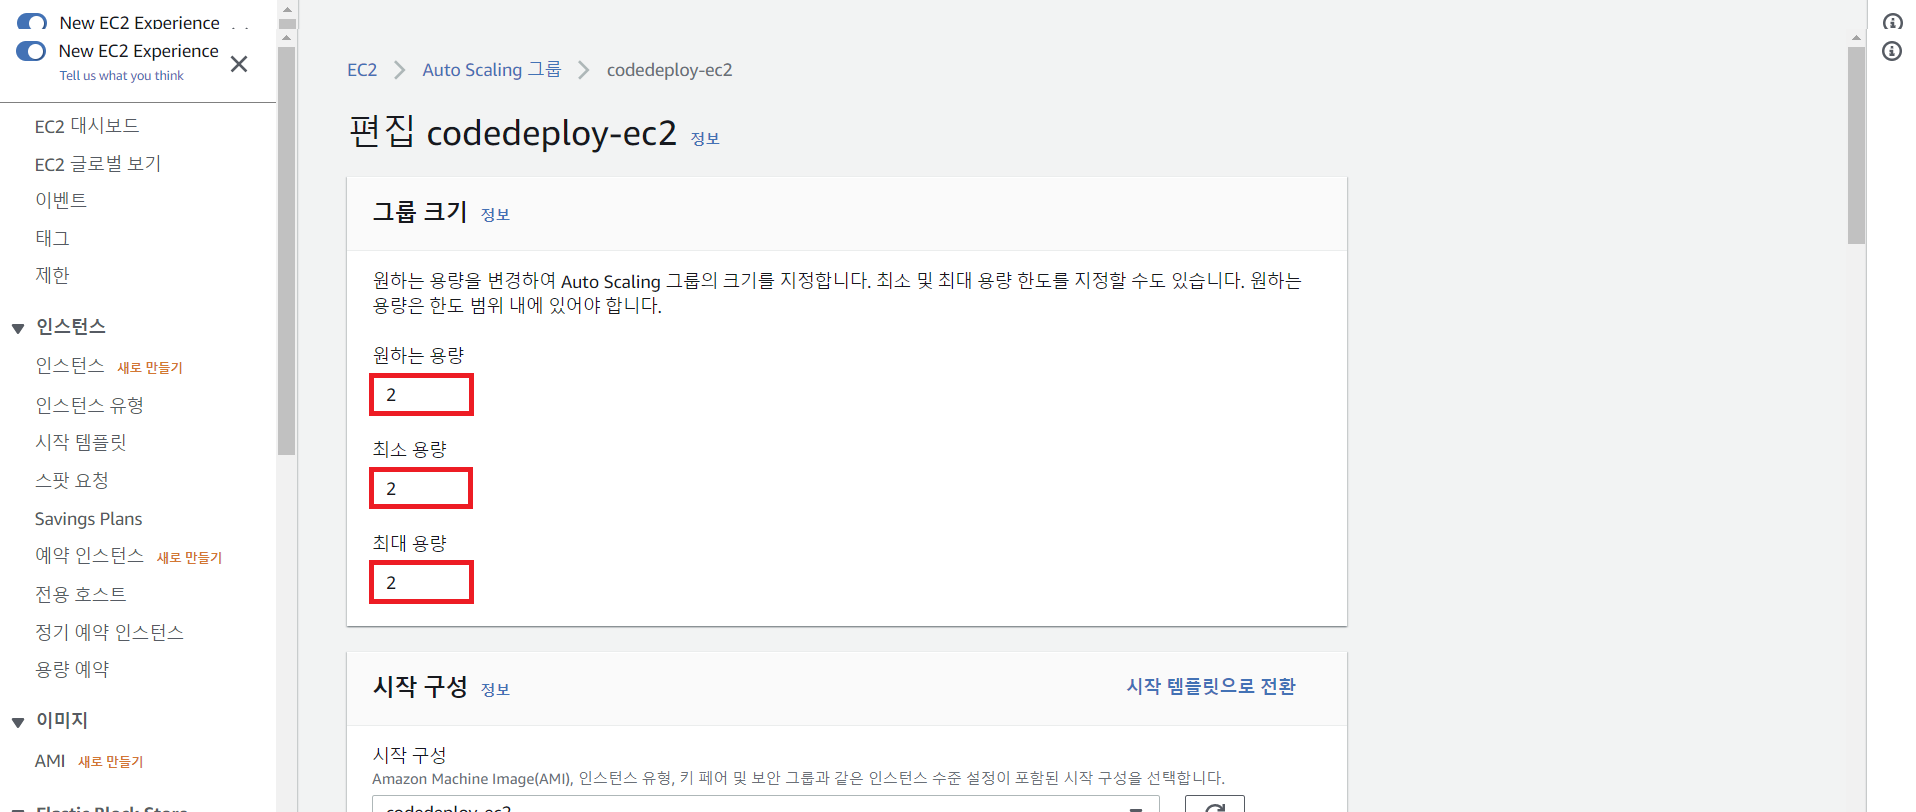Click sidebar scroll-up arrow
This screenshot has height=812, width=1916.
287,37
